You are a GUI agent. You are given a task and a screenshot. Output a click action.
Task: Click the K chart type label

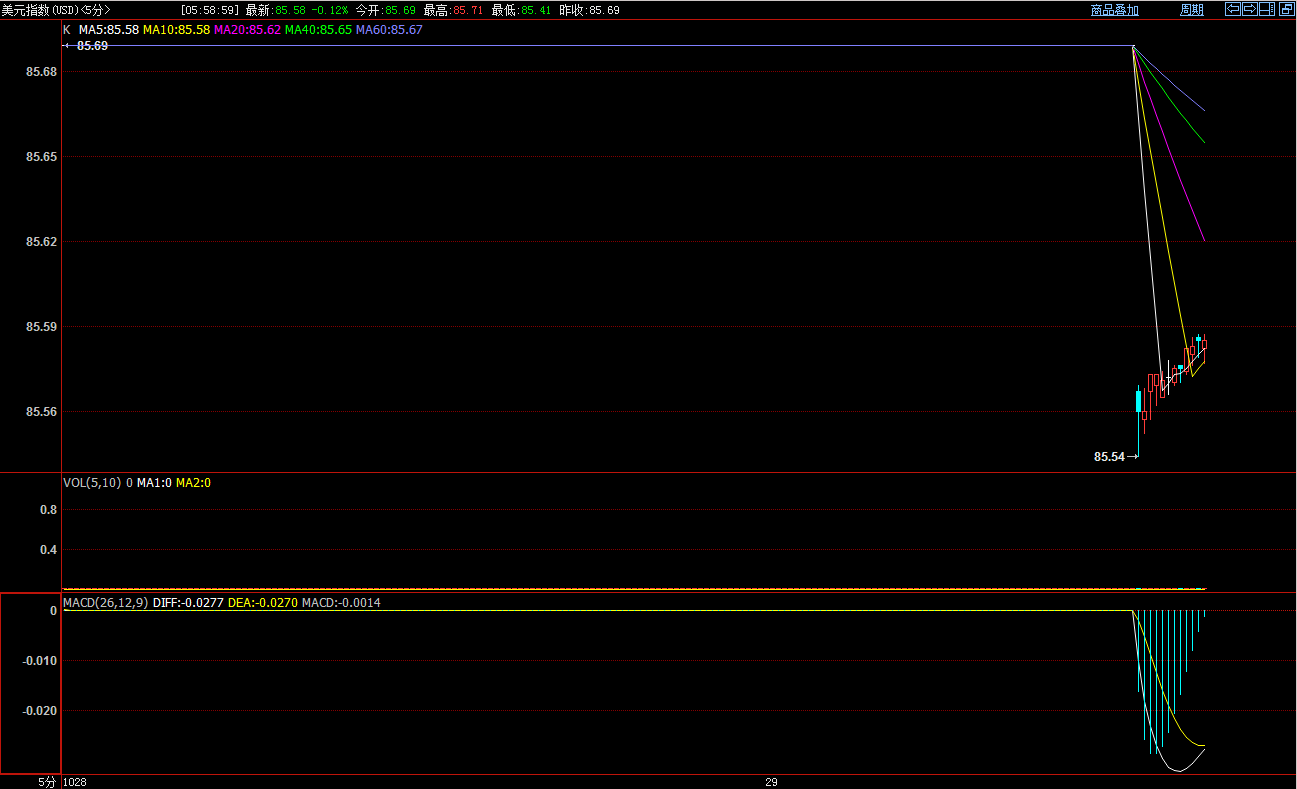[x=67, y=30]
